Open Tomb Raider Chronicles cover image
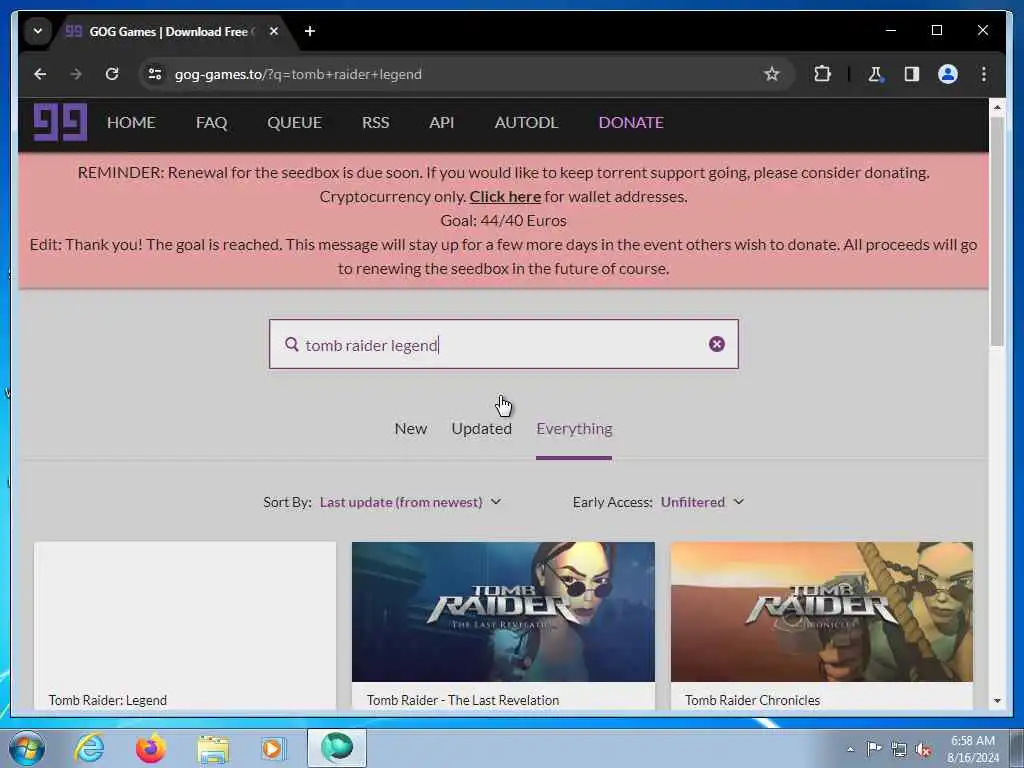 pyautogui.click(x=822, y=612)
